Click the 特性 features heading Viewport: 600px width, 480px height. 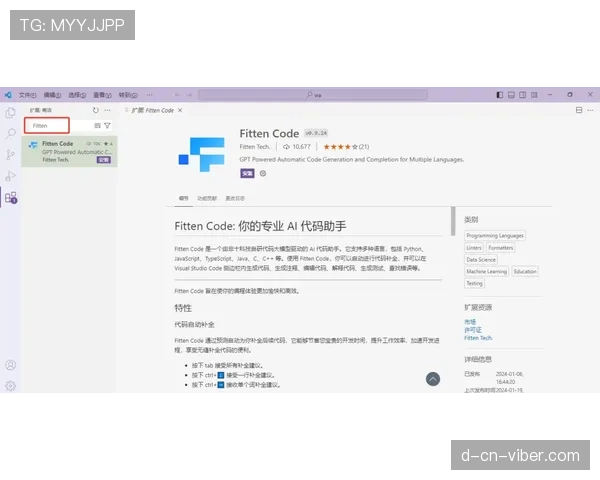183,308
